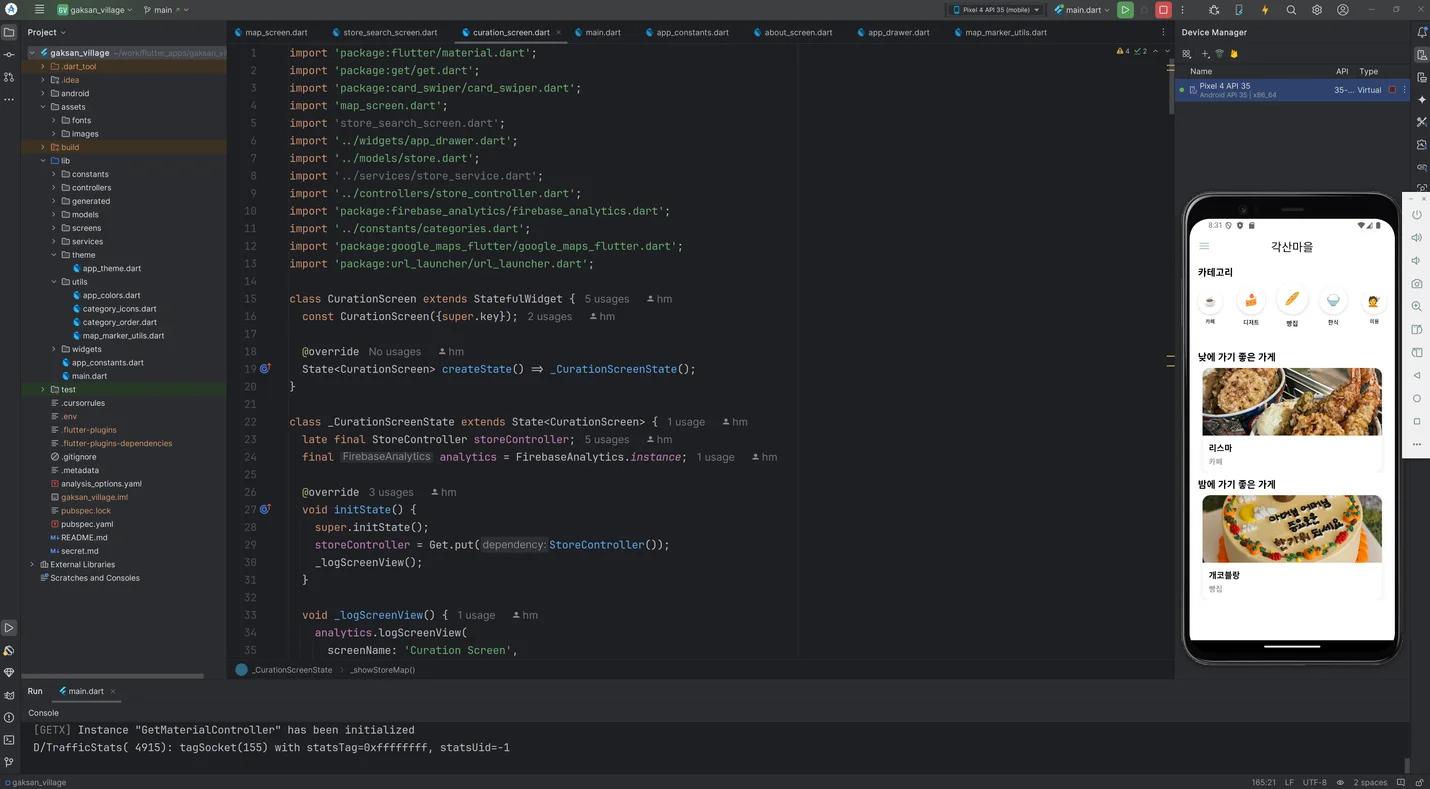Open the Pixel 4 API 35 device selector
This screenshot has width=1430, height=789.
pos(995,10)
